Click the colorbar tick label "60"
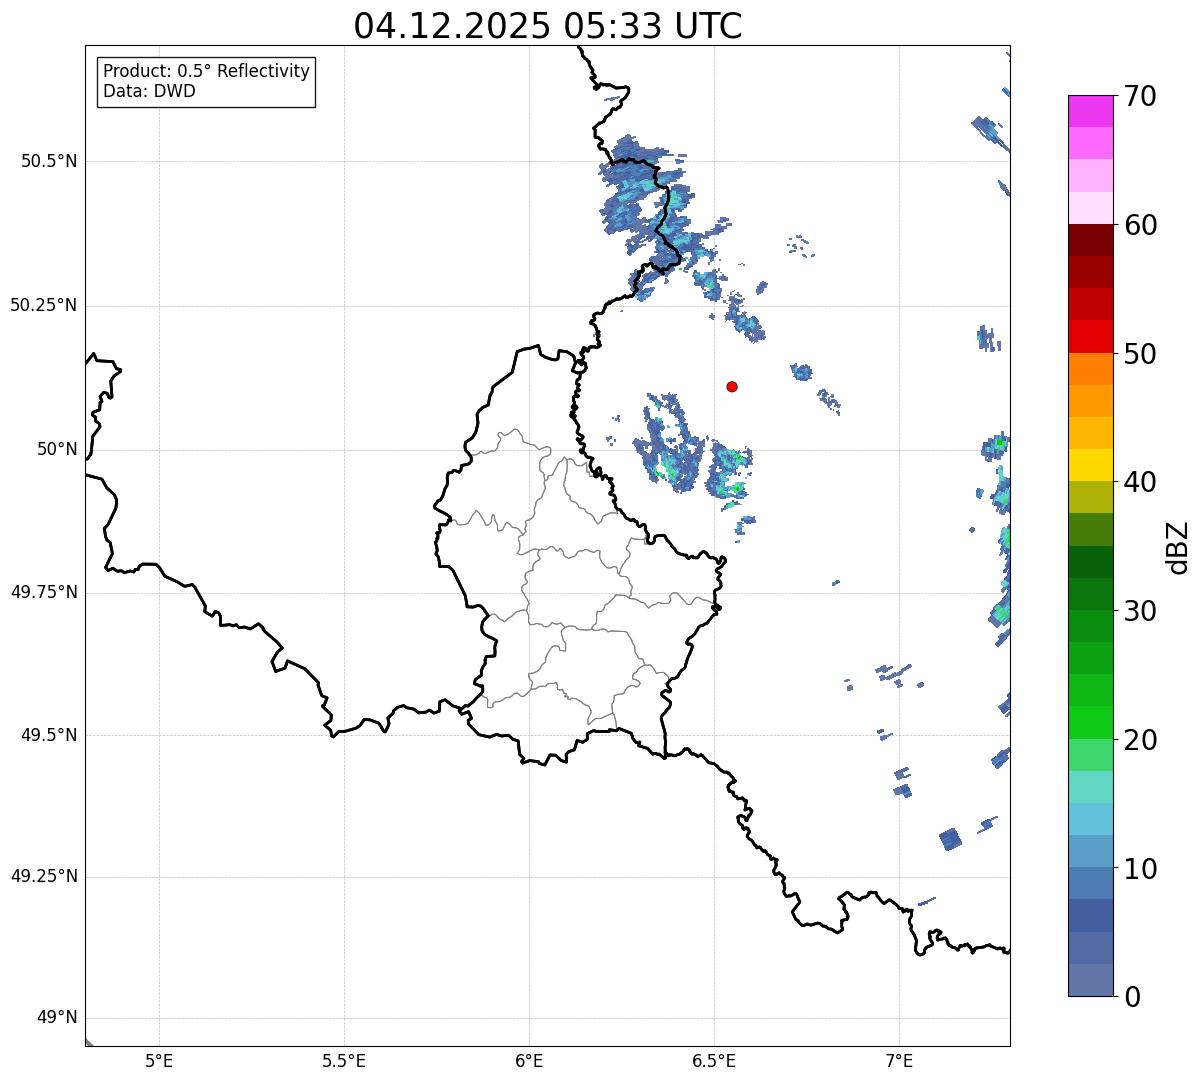The width and height of the screenshot is (1202, 1081). [1140, 225]
